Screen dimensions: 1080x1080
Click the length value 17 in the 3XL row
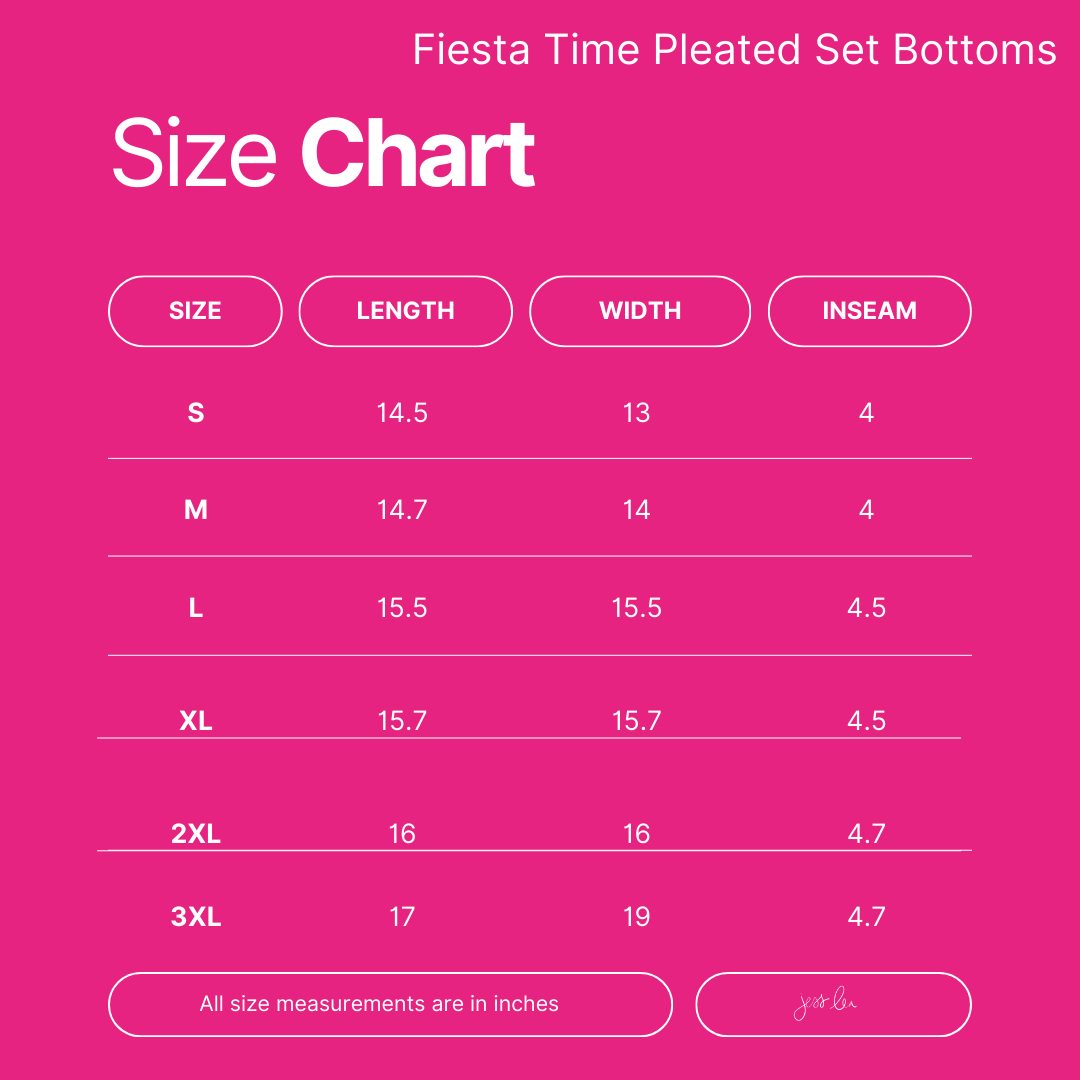(402, 916)
